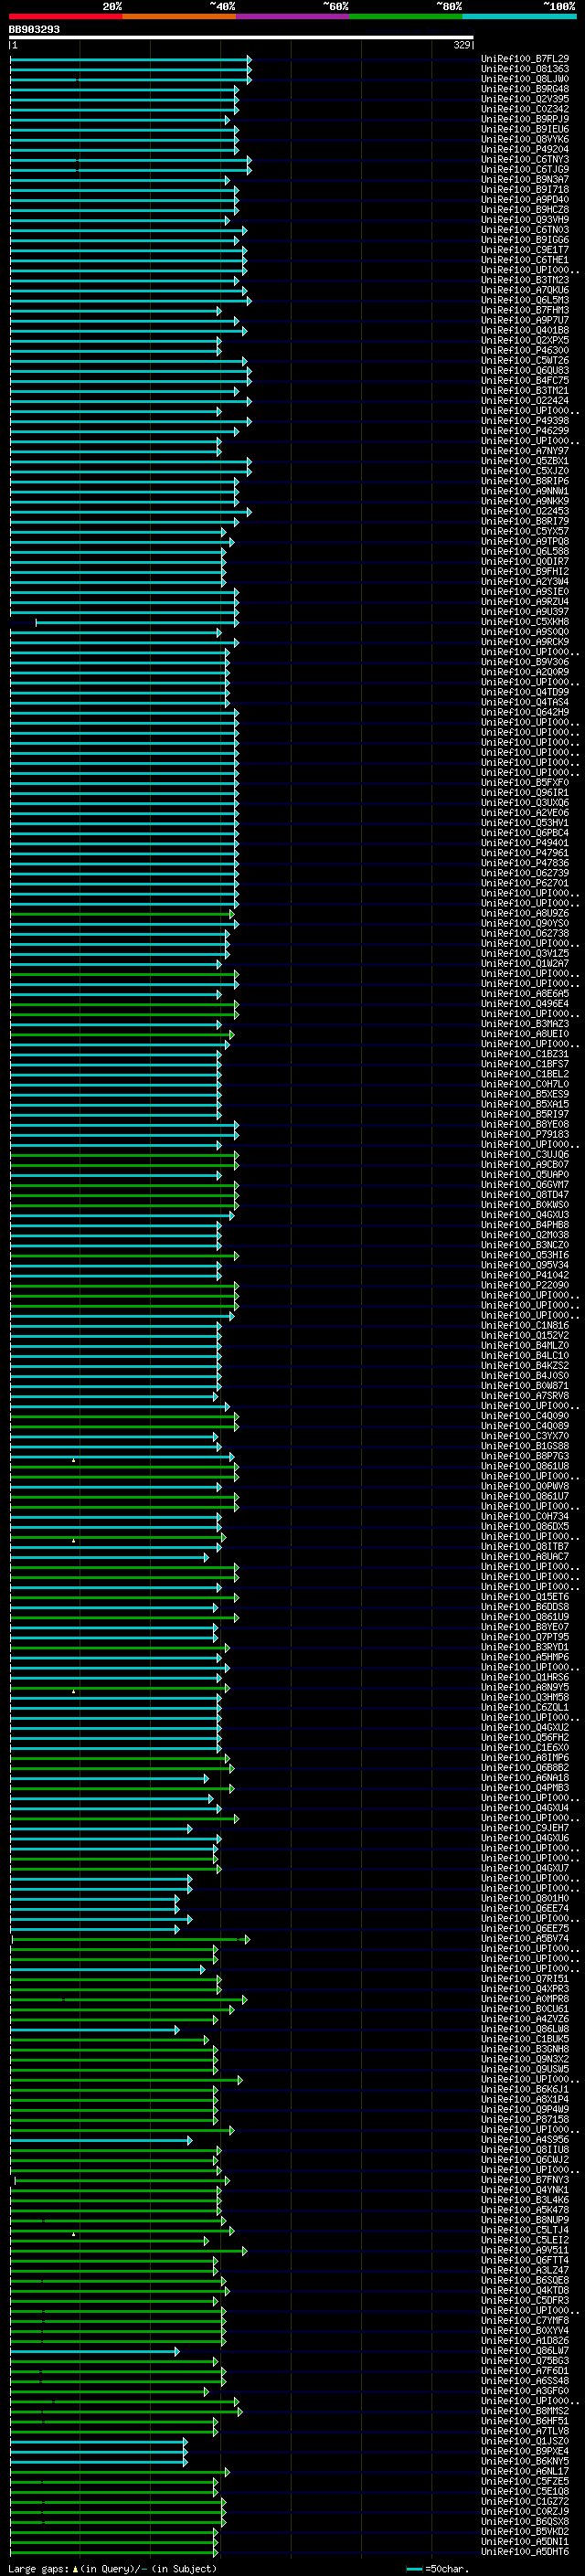
Task: Select hit UniRef100_B7FL29
Action: pyautogui.click(x=525, y=59)
